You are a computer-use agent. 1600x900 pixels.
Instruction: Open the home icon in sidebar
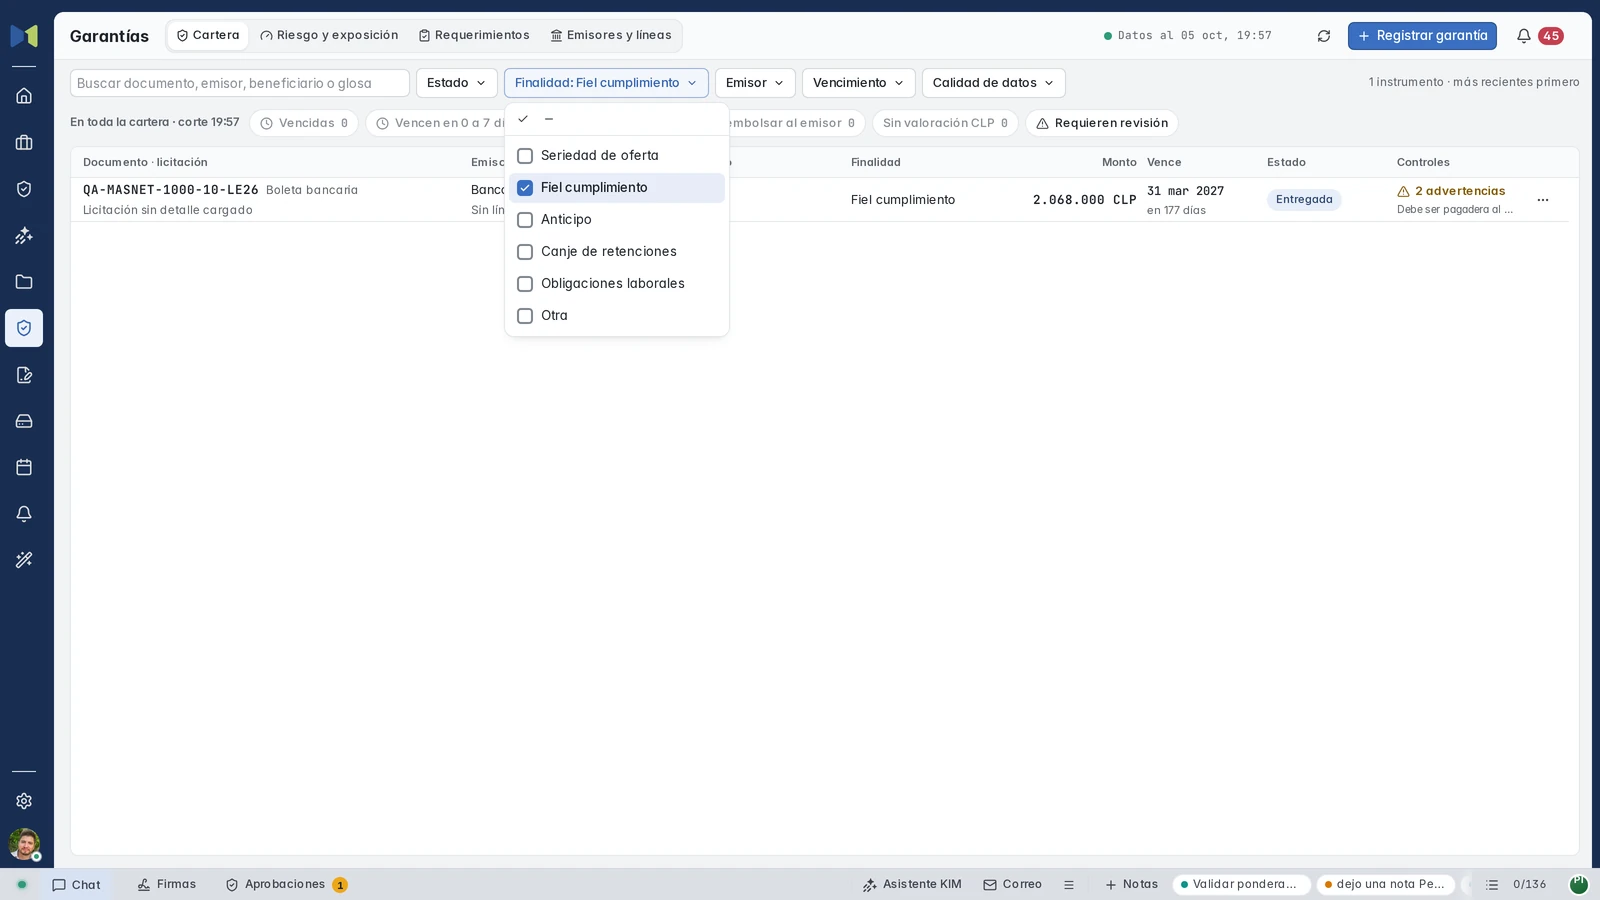click(x=24, y=96)
